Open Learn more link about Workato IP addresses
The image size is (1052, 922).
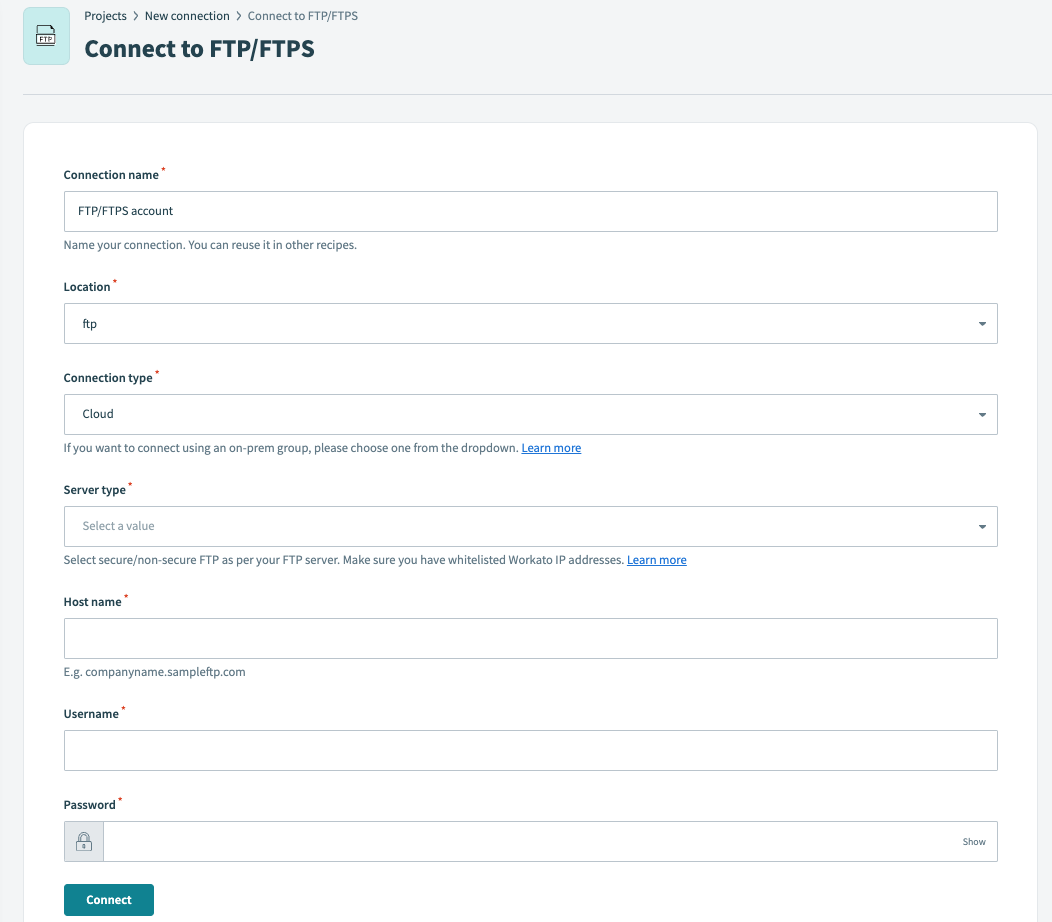pyautogui.click(x=656, y=560)
